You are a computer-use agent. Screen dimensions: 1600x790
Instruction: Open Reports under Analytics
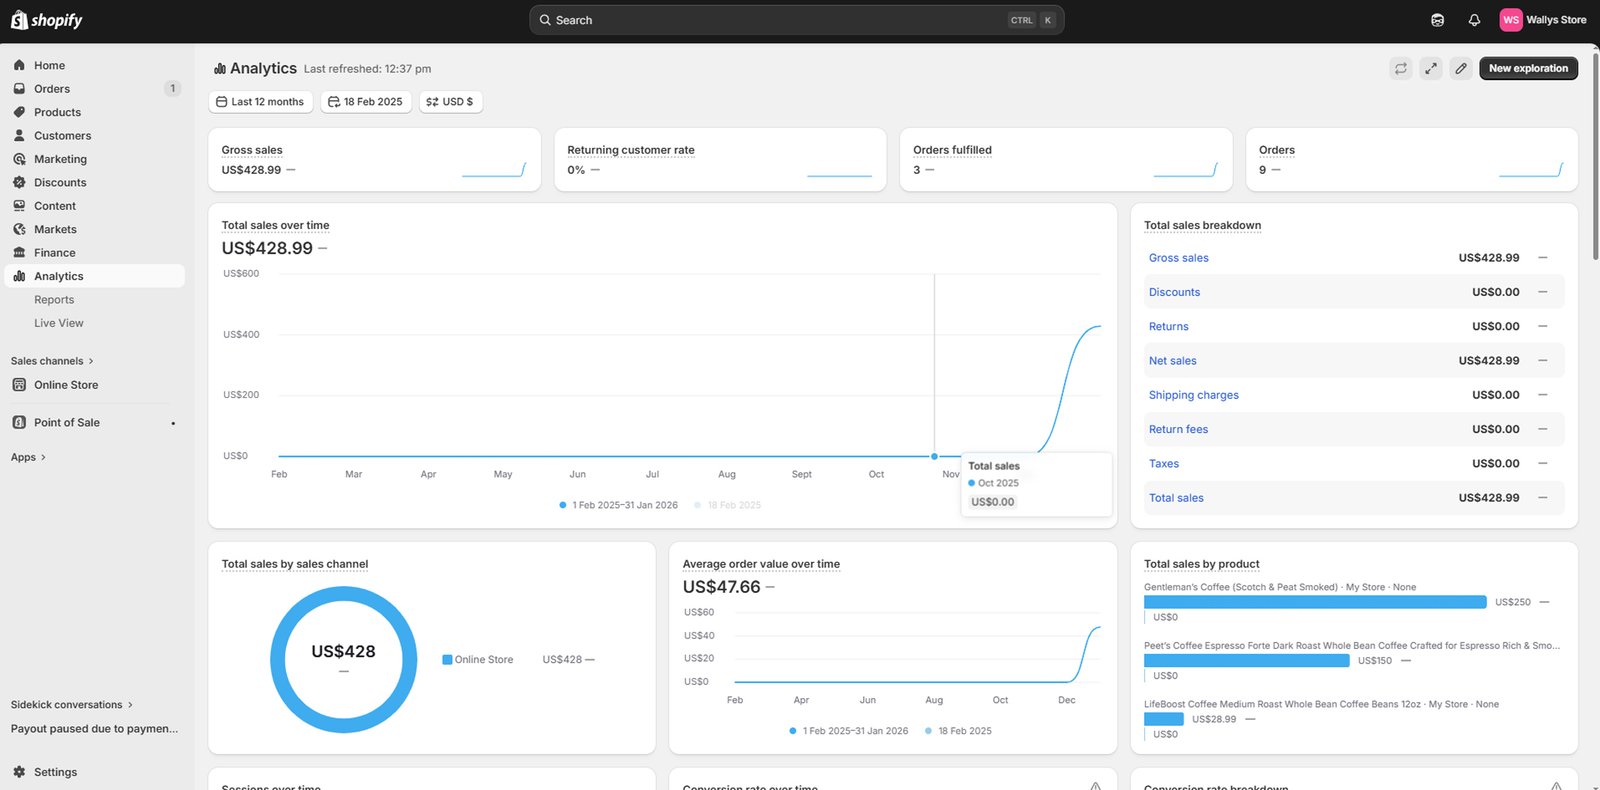point(54,300)
